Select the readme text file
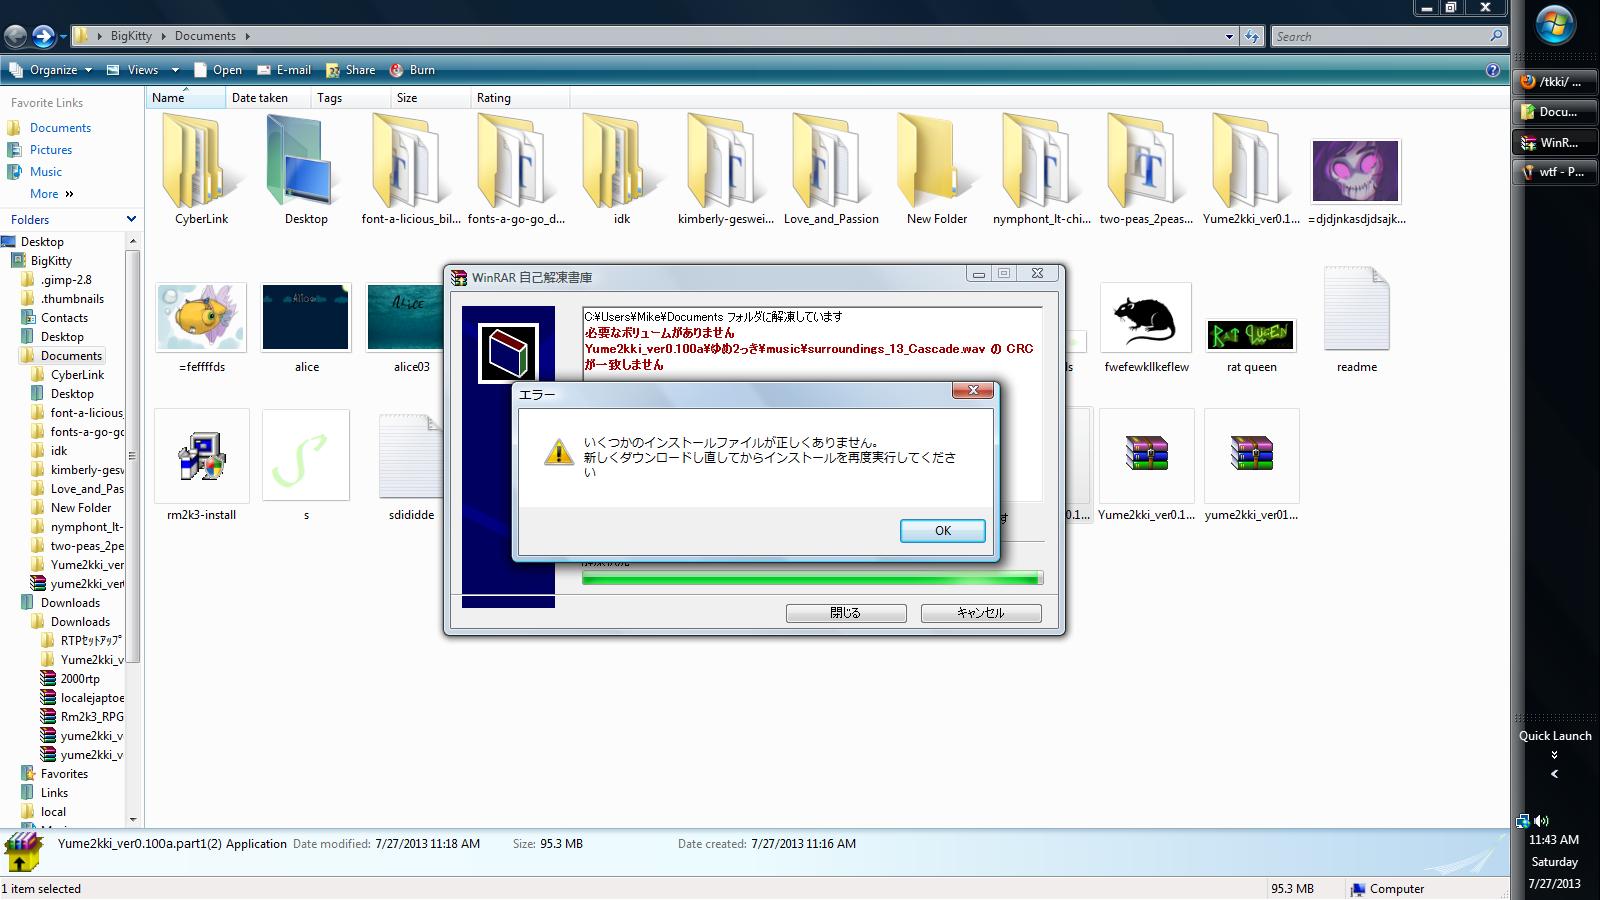This screenshot has height=900, width=1600. (1356, 308)
